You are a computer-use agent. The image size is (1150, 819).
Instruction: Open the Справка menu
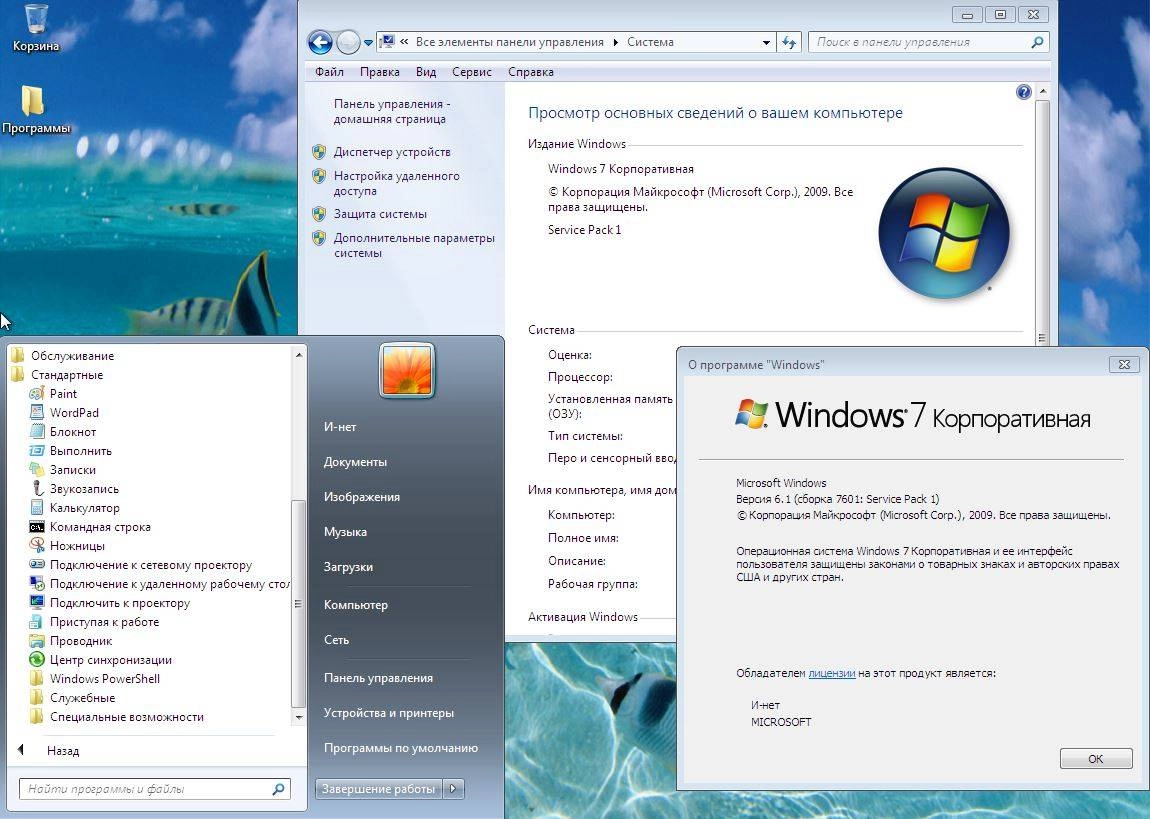pyautogui.click(x=530, y=72)
